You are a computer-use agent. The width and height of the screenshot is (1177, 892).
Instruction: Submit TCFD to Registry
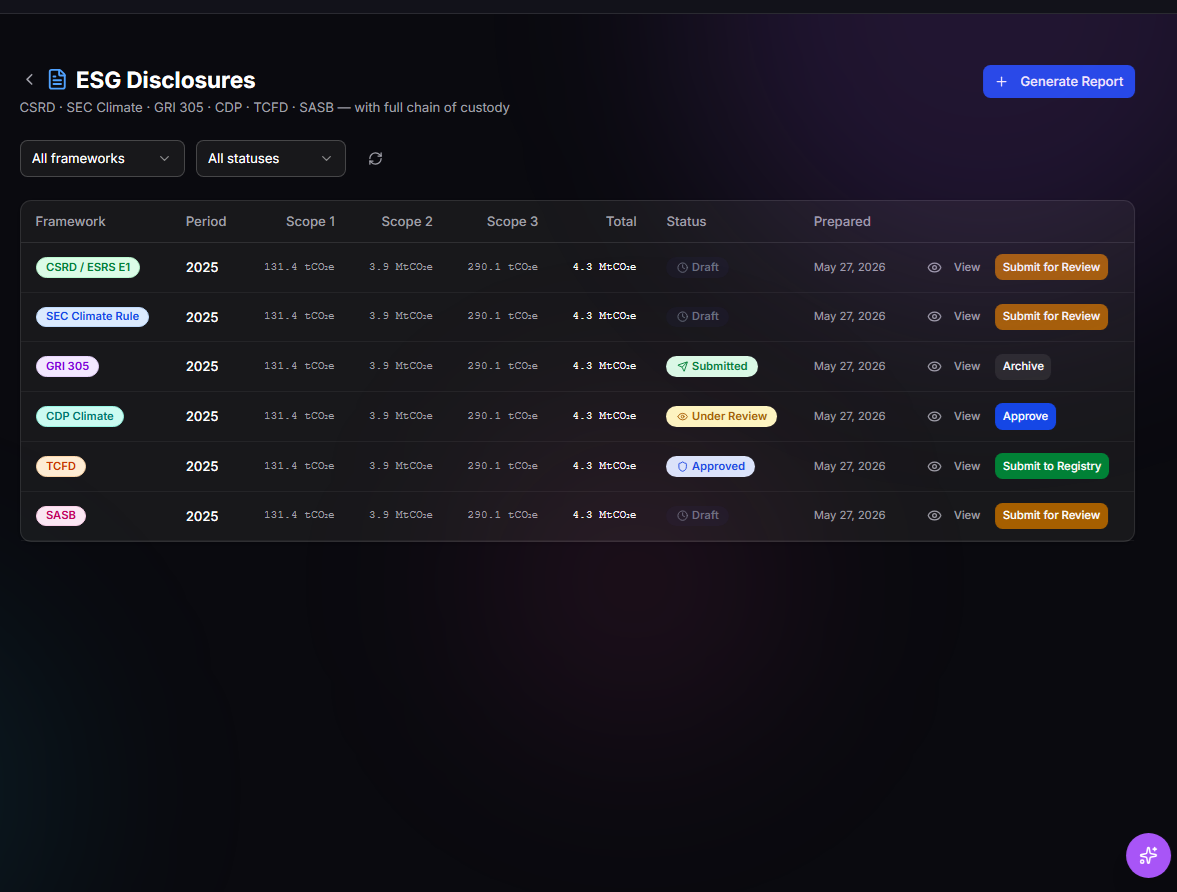[x=1052, y=466]
